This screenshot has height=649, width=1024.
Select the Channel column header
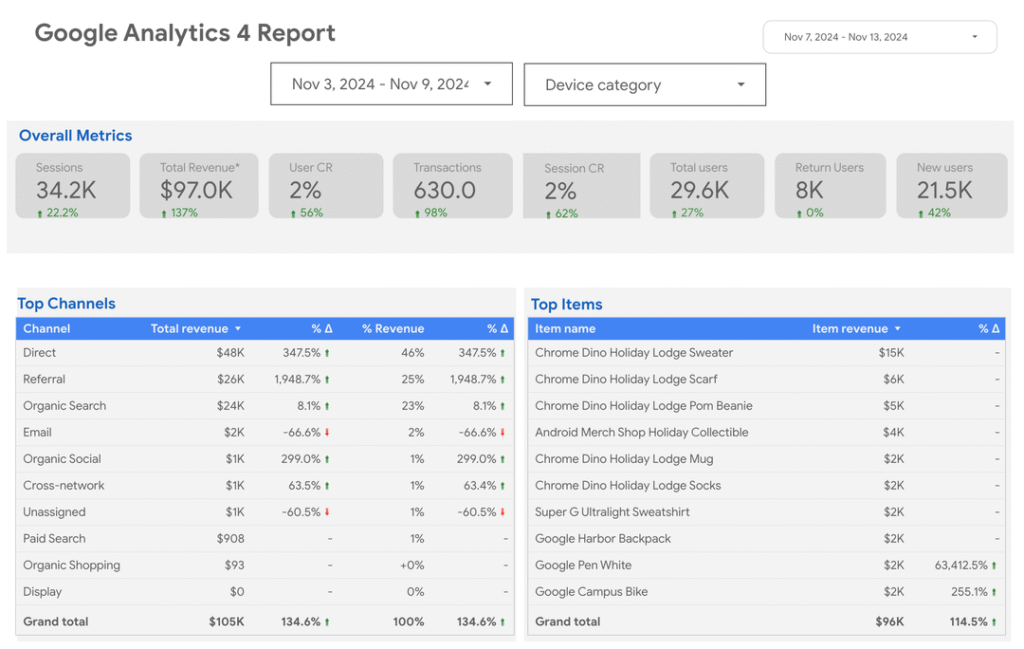pos(47,329)
